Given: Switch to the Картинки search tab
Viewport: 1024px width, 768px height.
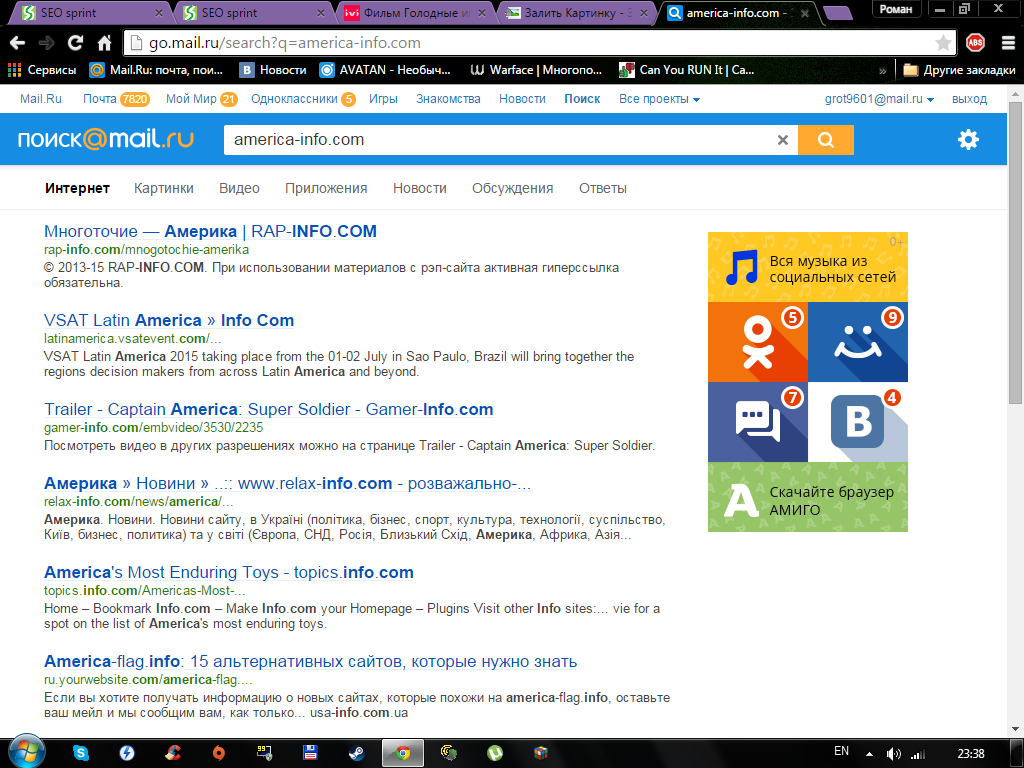Looking at the screenshot, I should (163, 189).
